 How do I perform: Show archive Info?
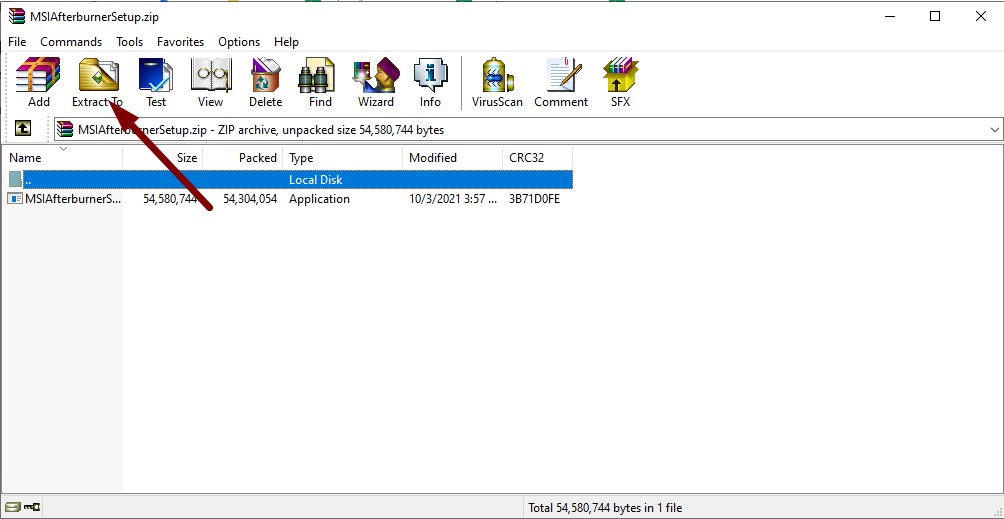(x=430, y=82)
